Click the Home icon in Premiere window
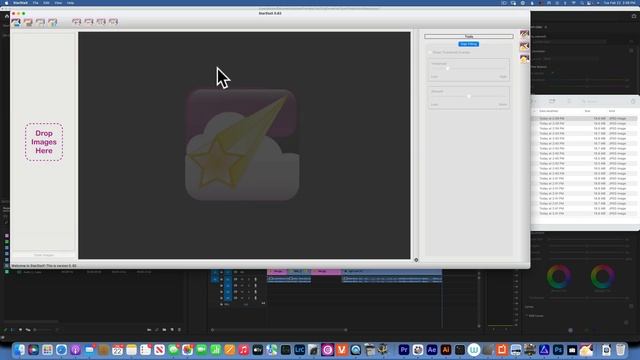The image size is (640, 360). 7,16
